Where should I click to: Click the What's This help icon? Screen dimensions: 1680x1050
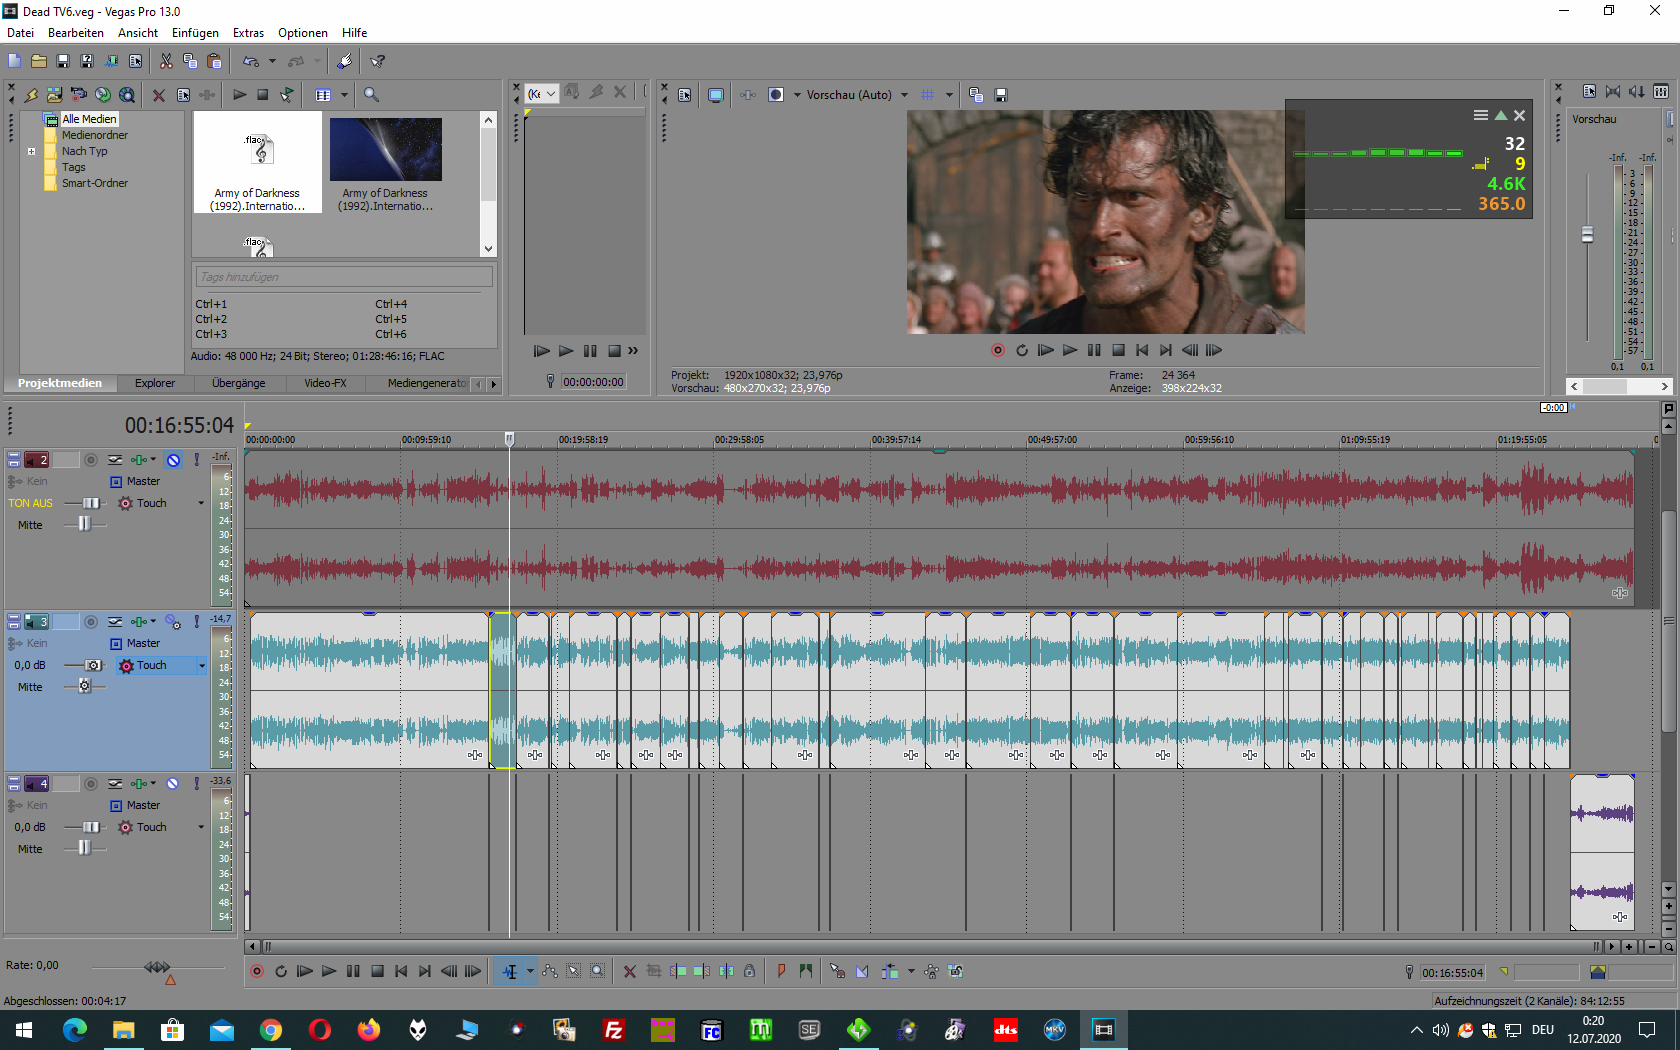click(378, 61)
